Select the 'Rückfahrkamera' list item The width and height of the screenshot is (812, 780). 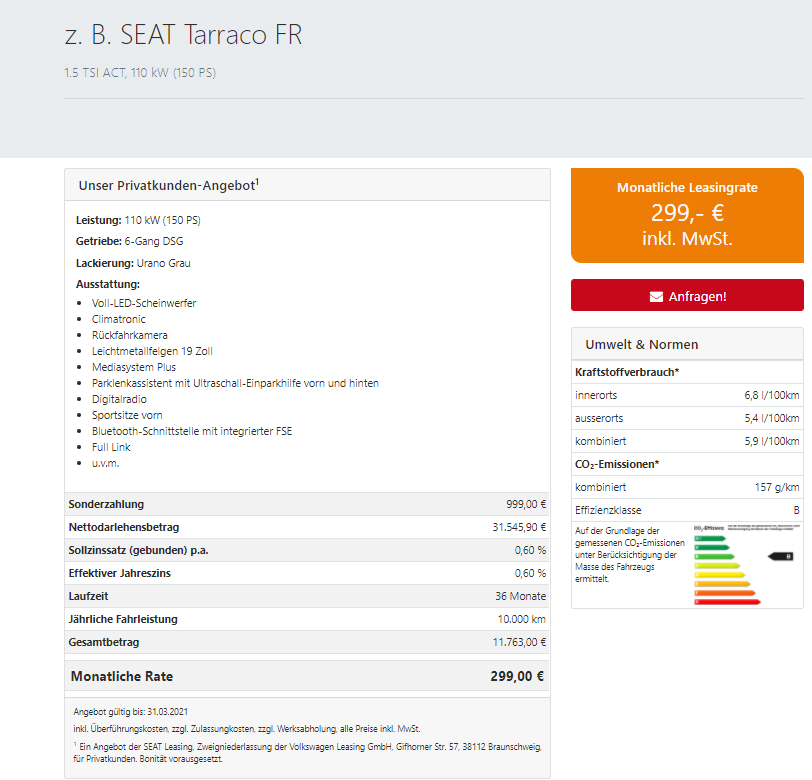pyautogui.click(x=129, y=335)
